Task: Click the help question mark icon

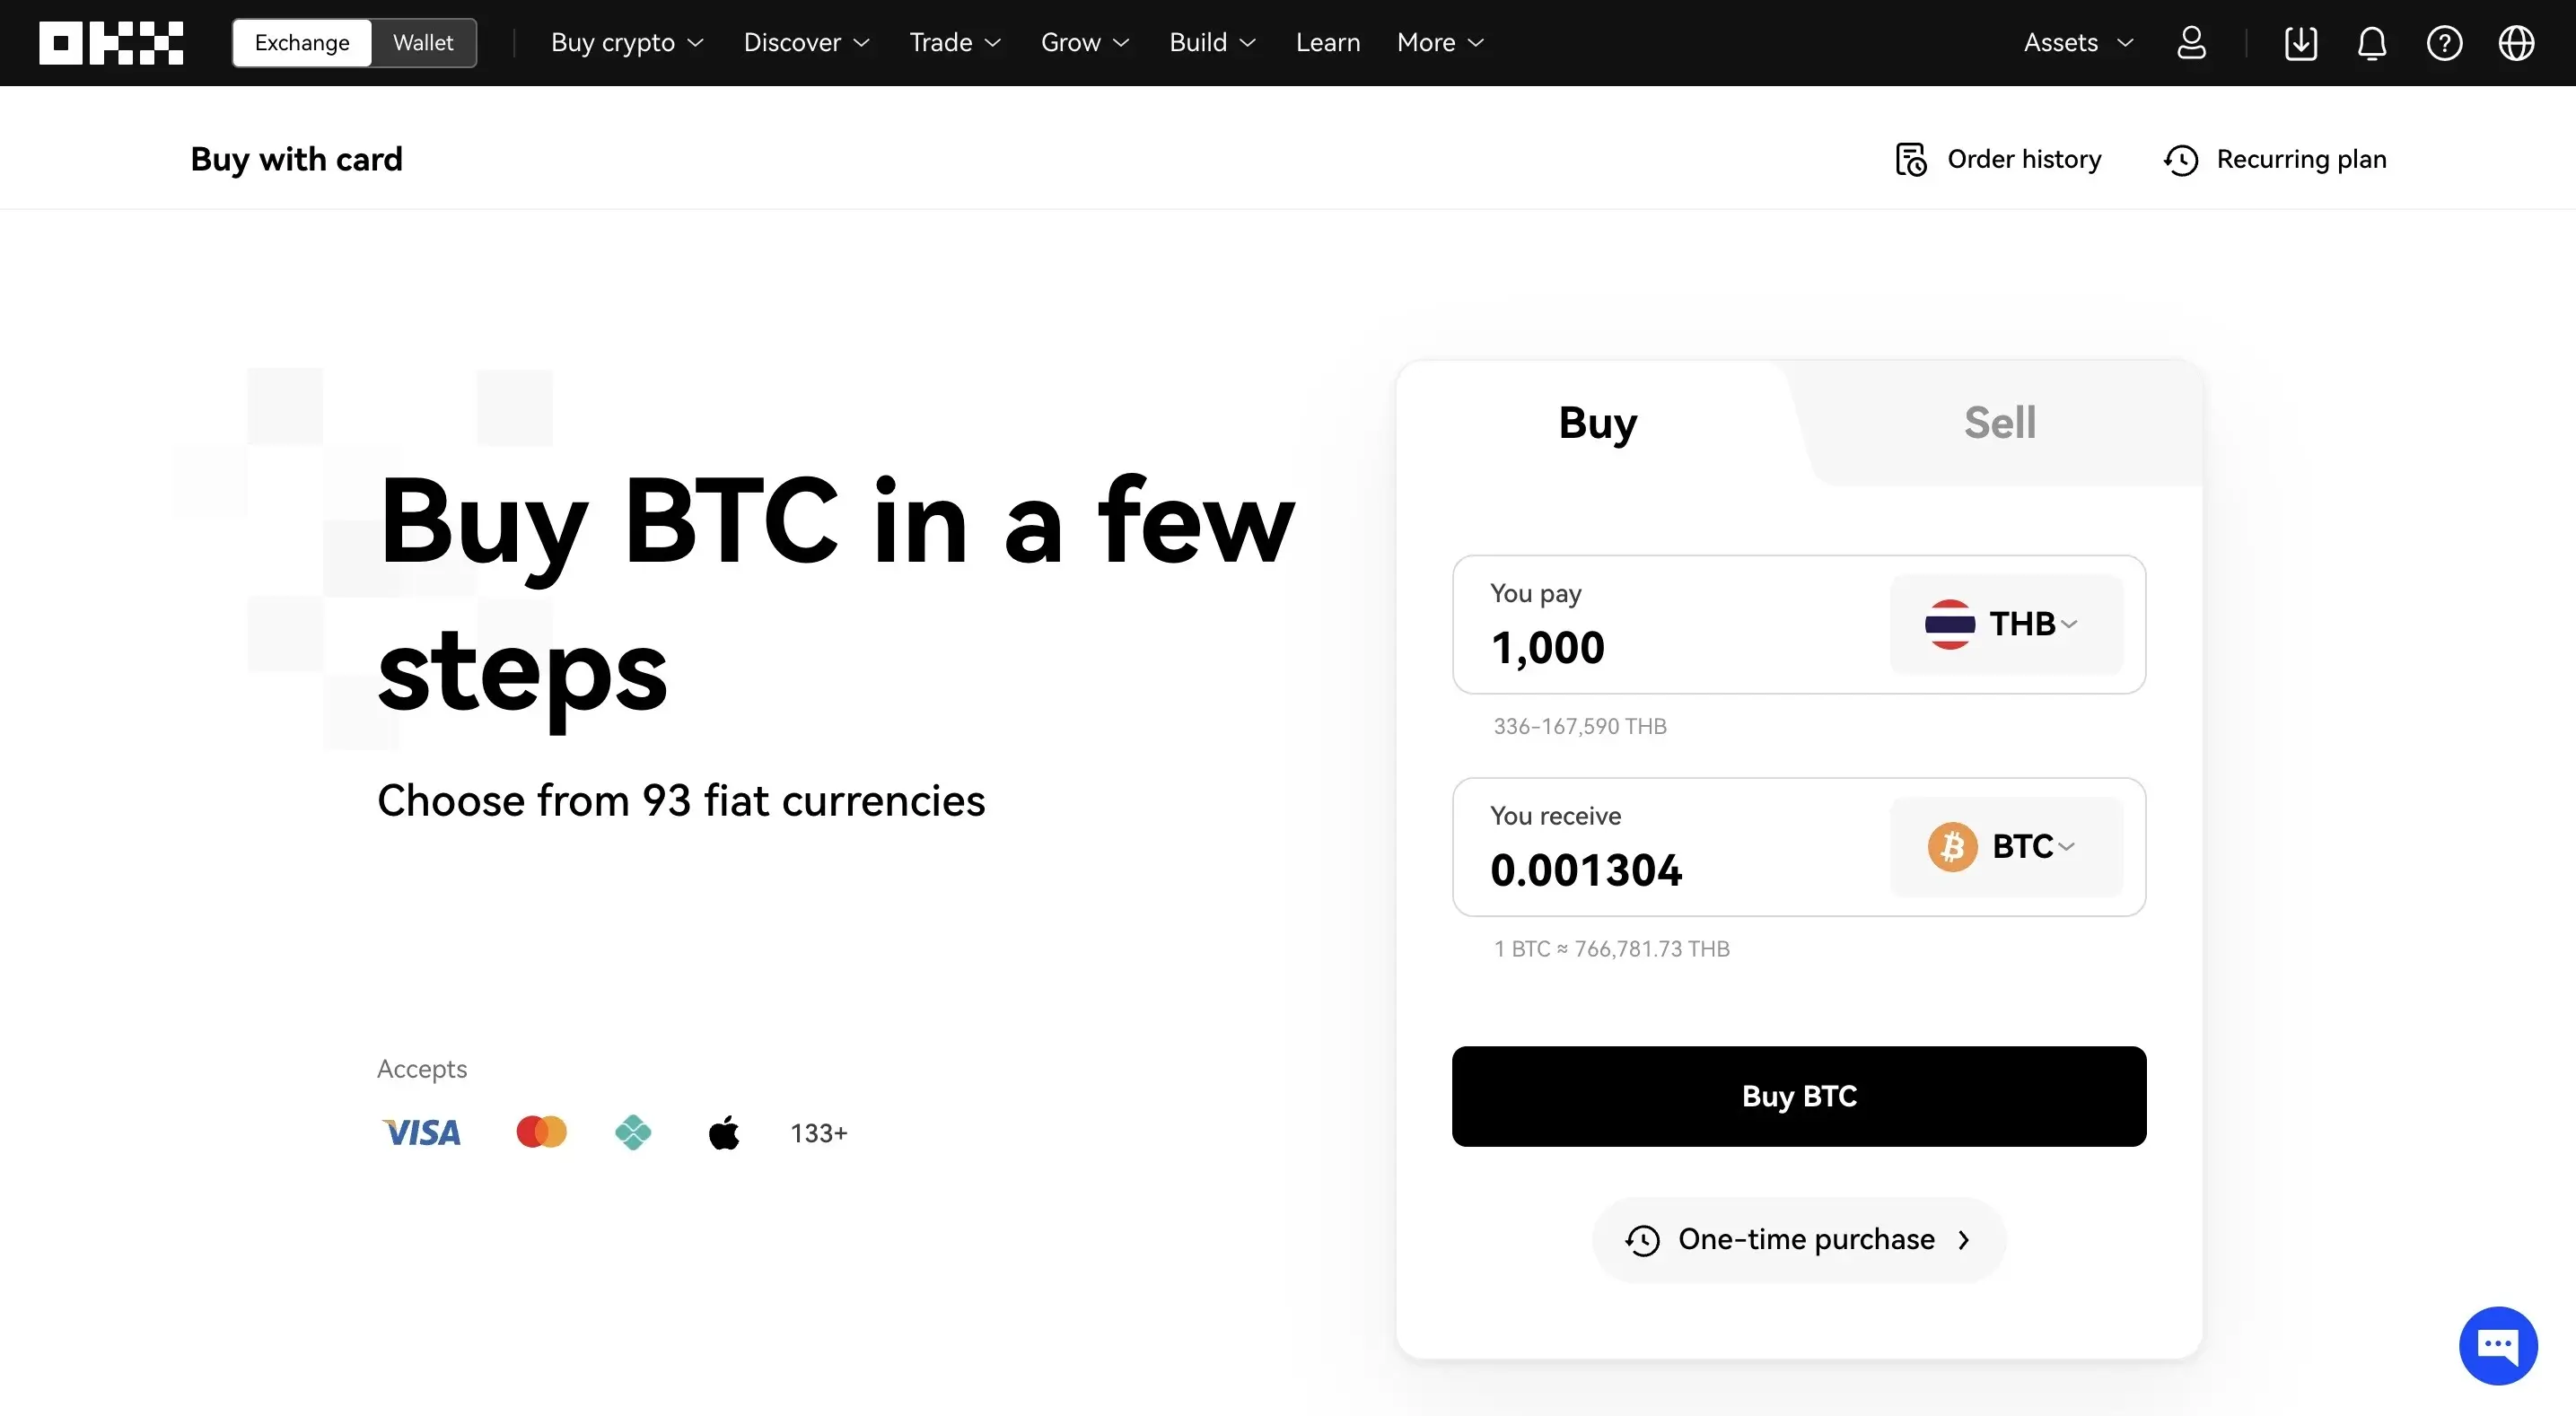Action: (2444, 43)
